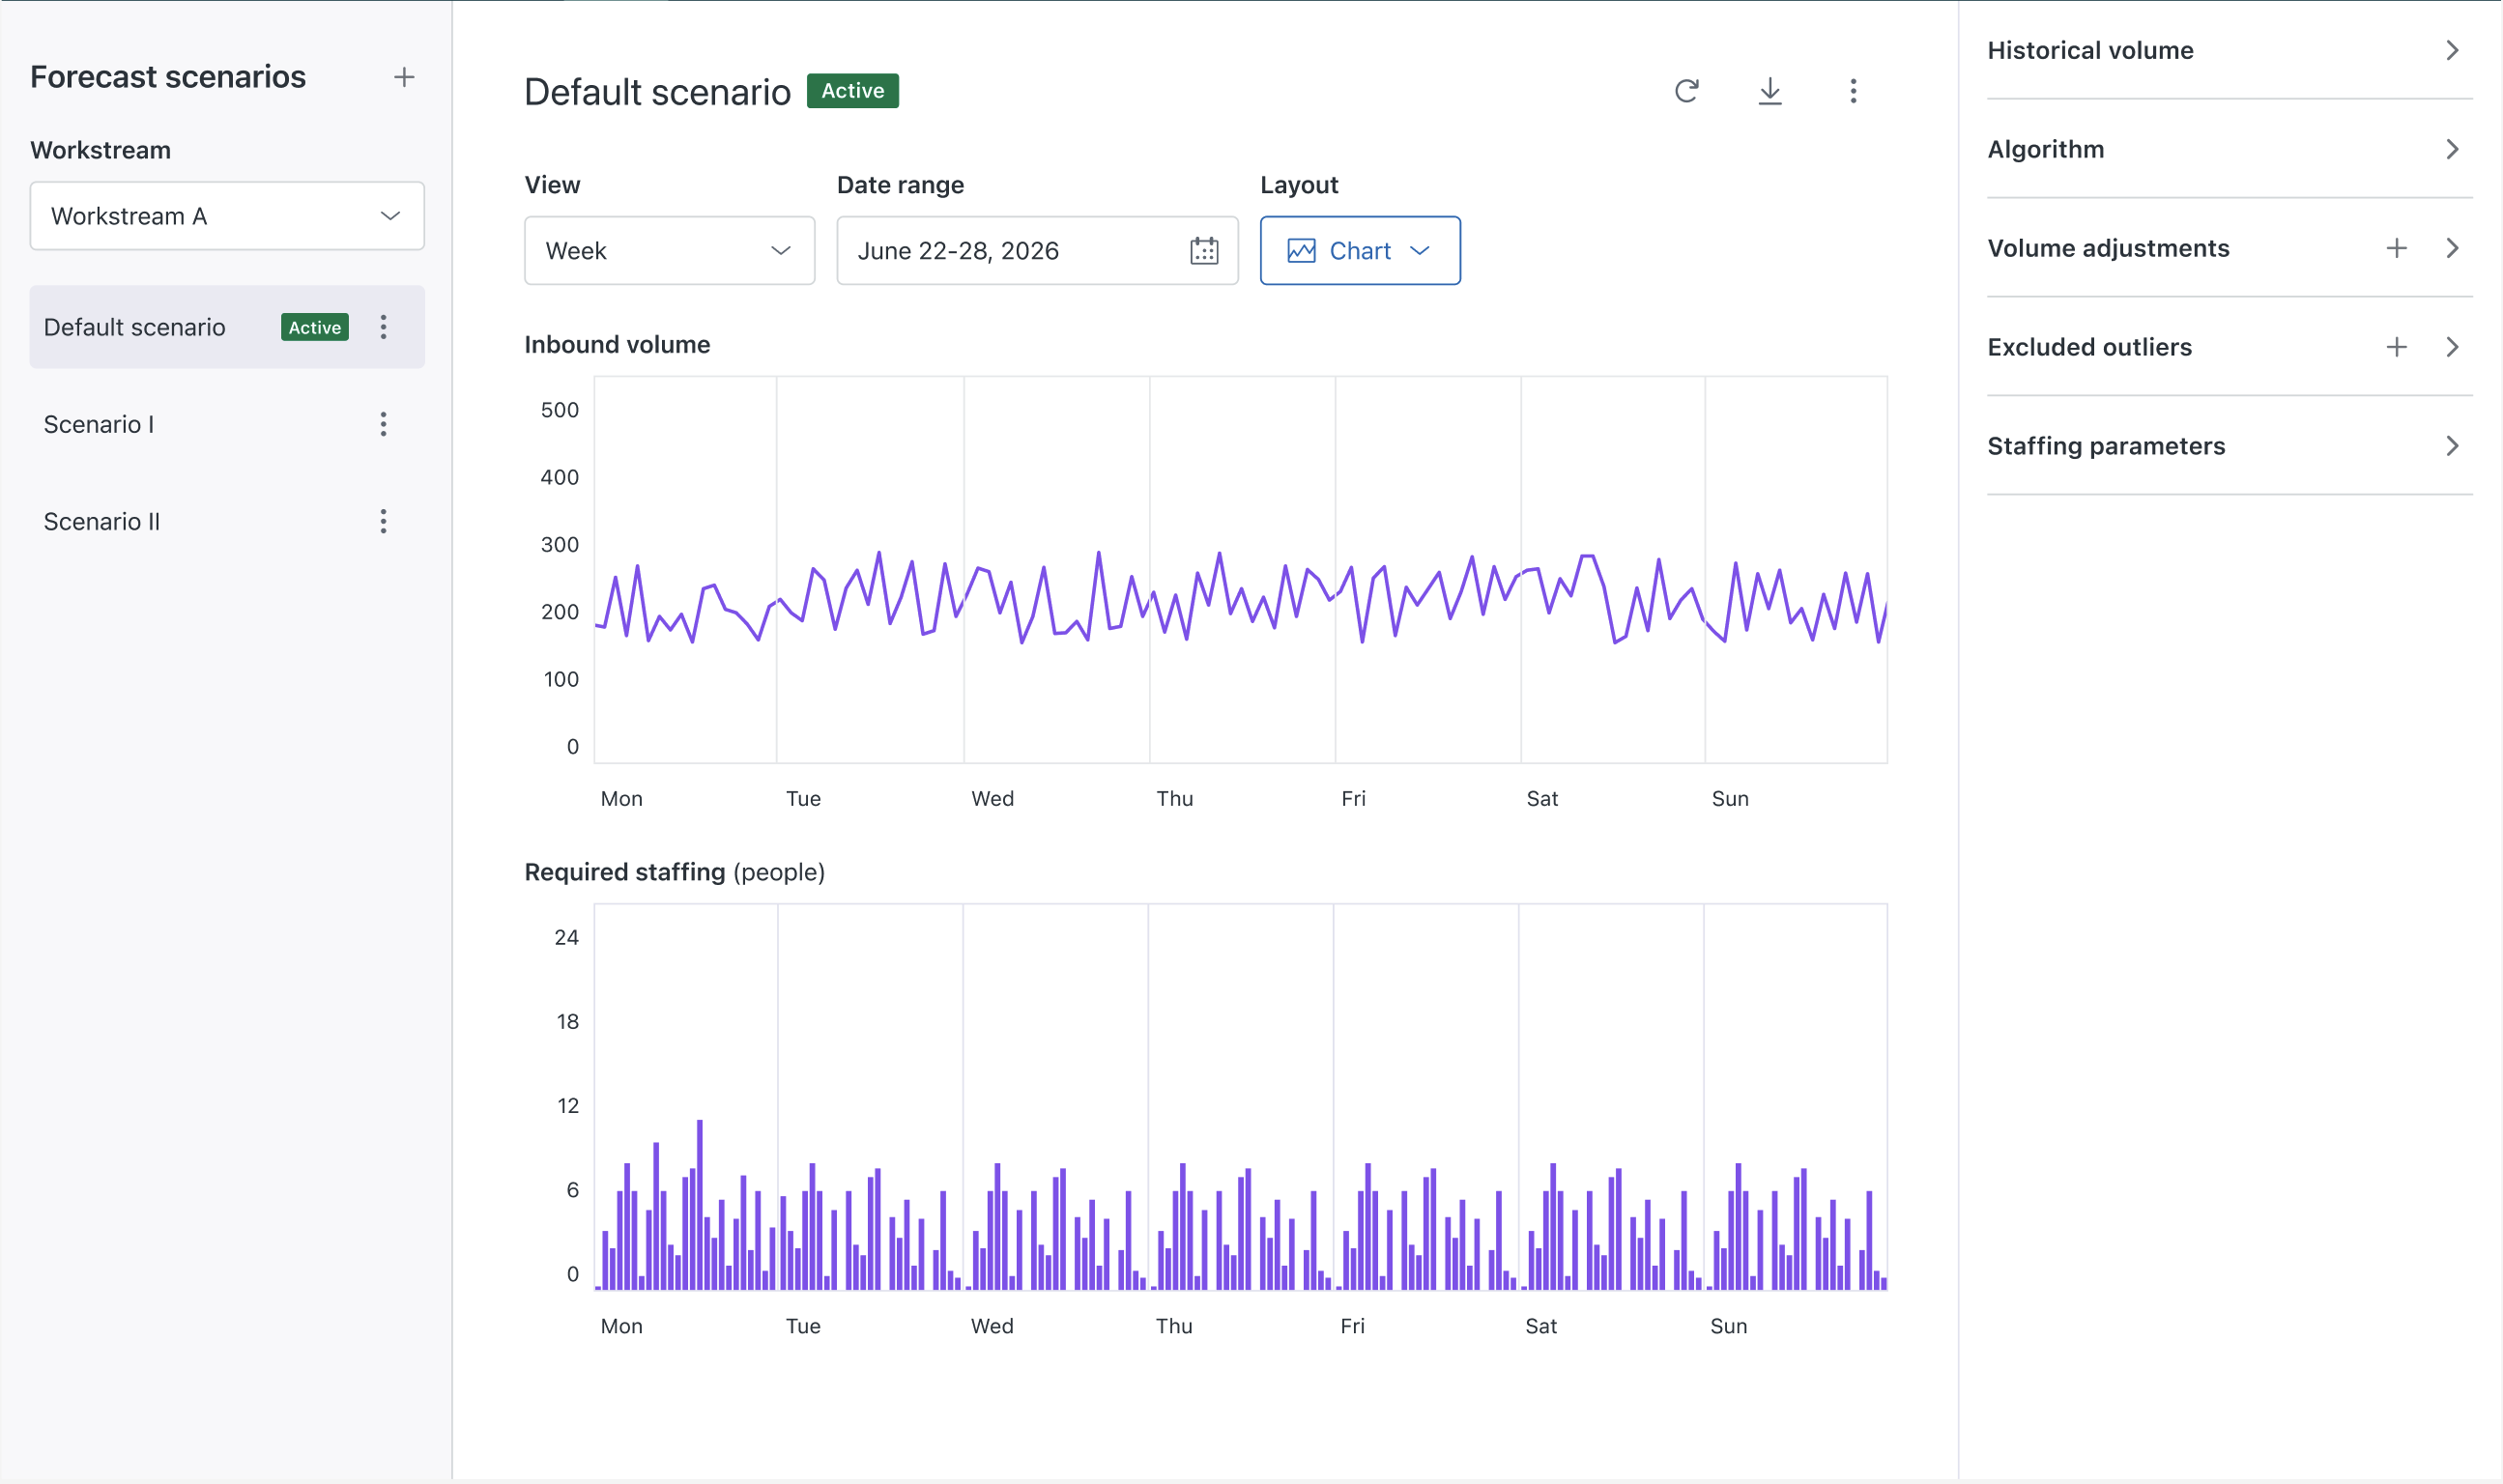Click the refresh forecast icon
The width and height of the screenshot is (2503, 1484).
coord(1686,91)
